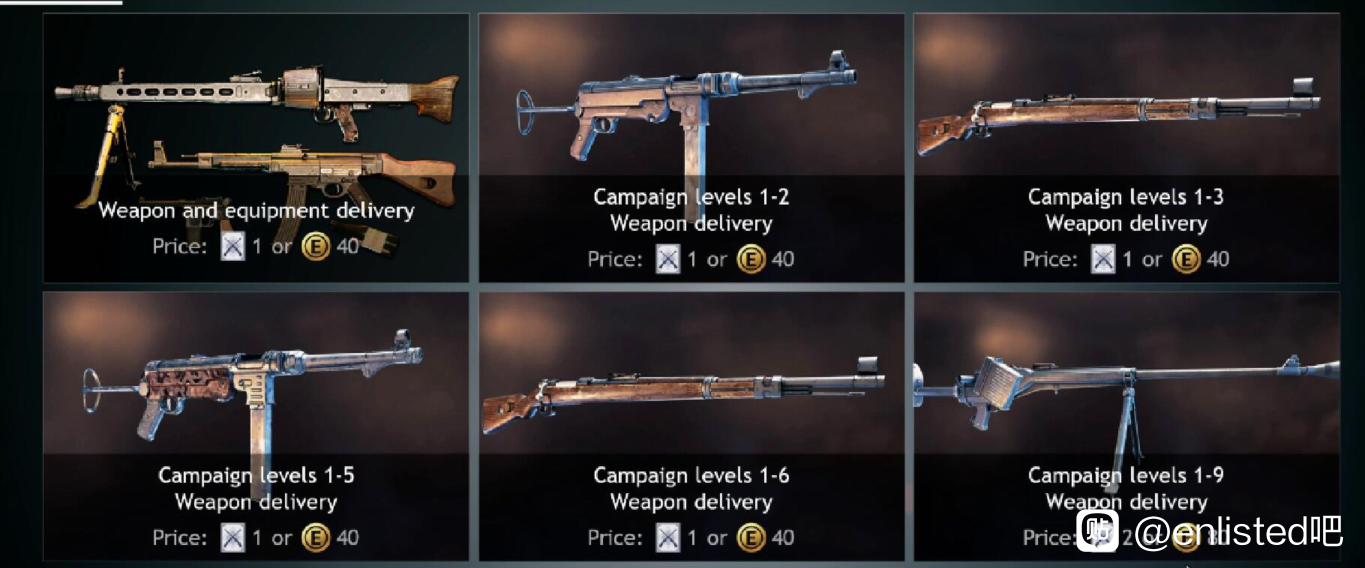Screen dimensions: 1365x568
Task: Click order ticket icon in Campaign levels 1-5 card
Action: pos(233,538)
